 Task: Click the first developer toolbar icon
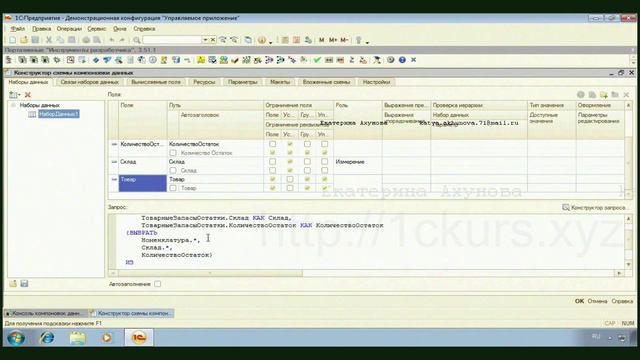(9, 60)
